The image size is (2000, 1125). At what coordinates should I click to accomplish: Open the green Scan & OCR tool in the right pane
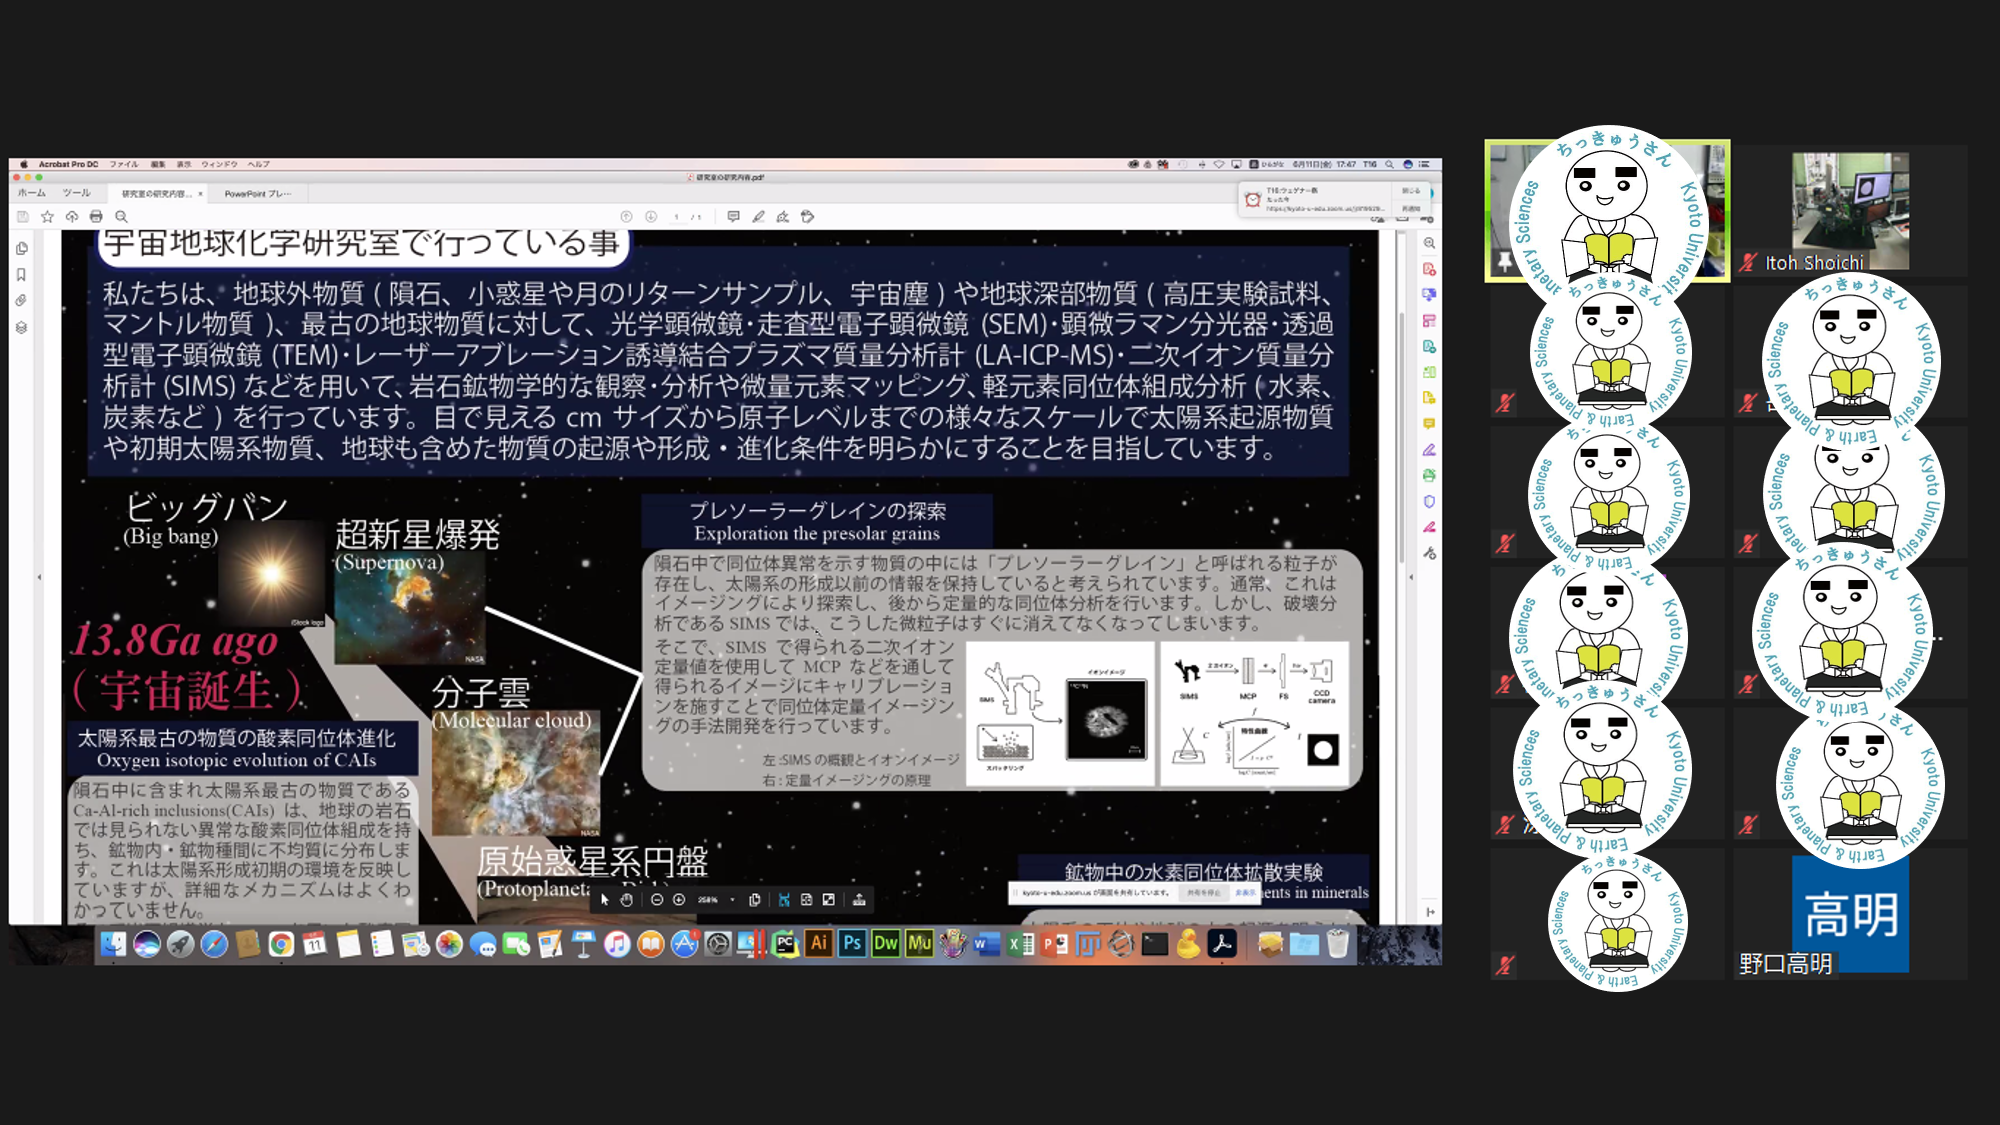pyautogui.click(x=1429, y=476)
